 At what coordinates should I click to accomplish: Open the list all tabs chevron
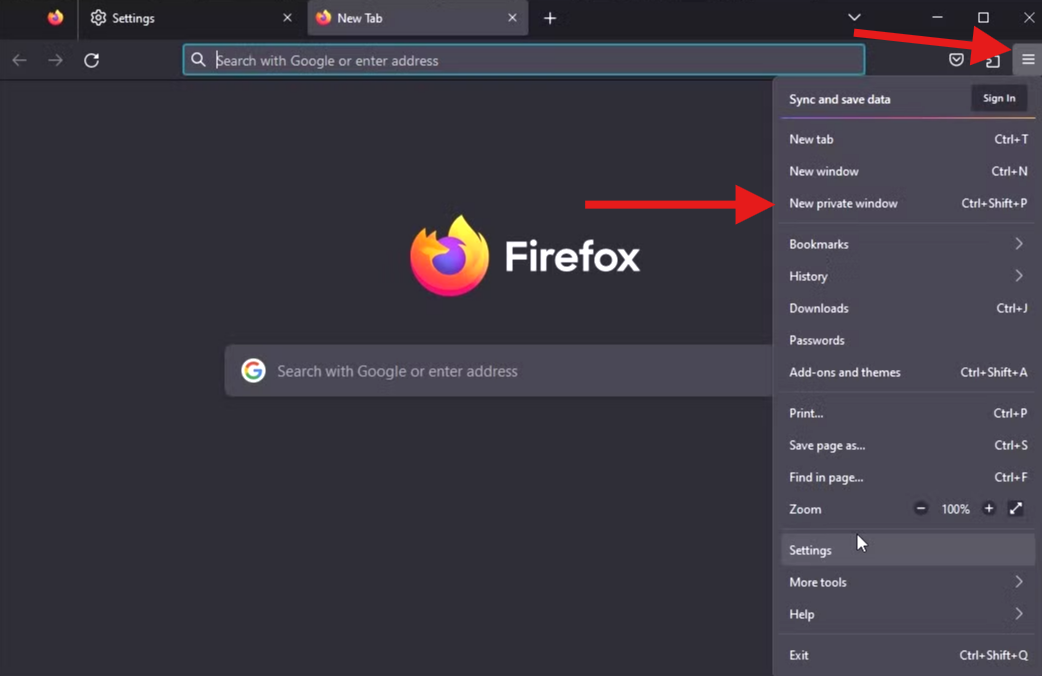[x=854, y=17]
